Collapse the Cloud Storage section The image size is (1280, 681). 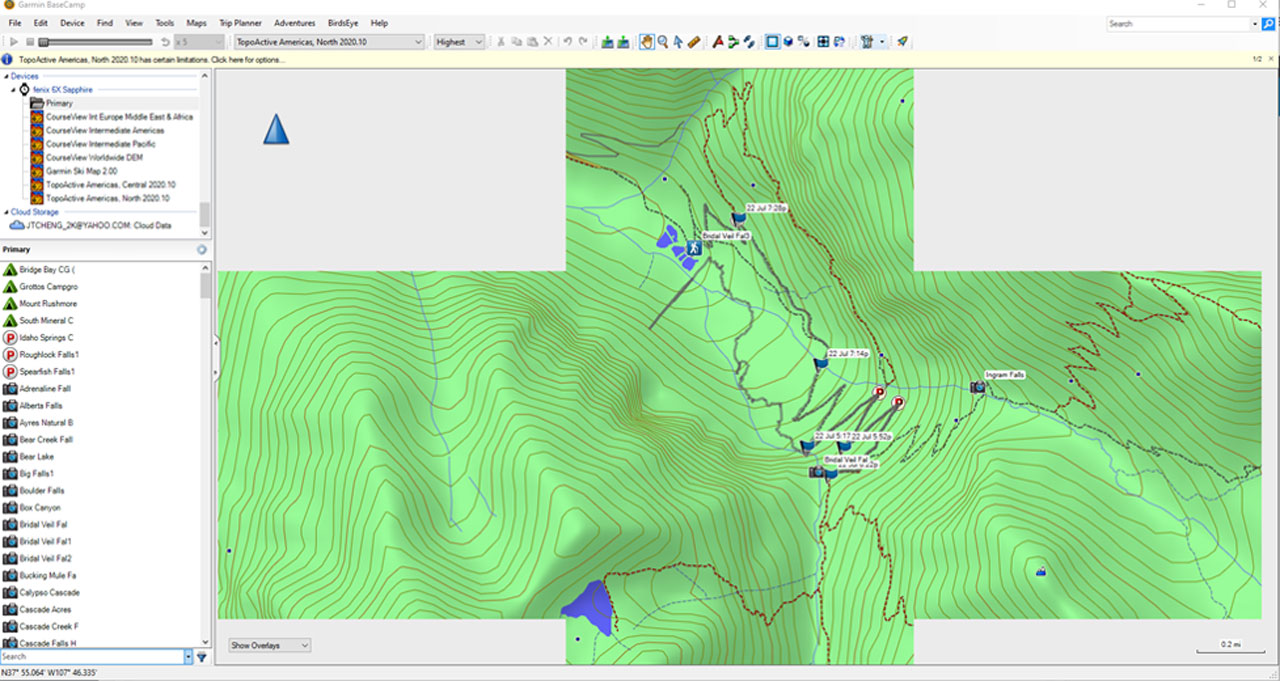point(6,212)
